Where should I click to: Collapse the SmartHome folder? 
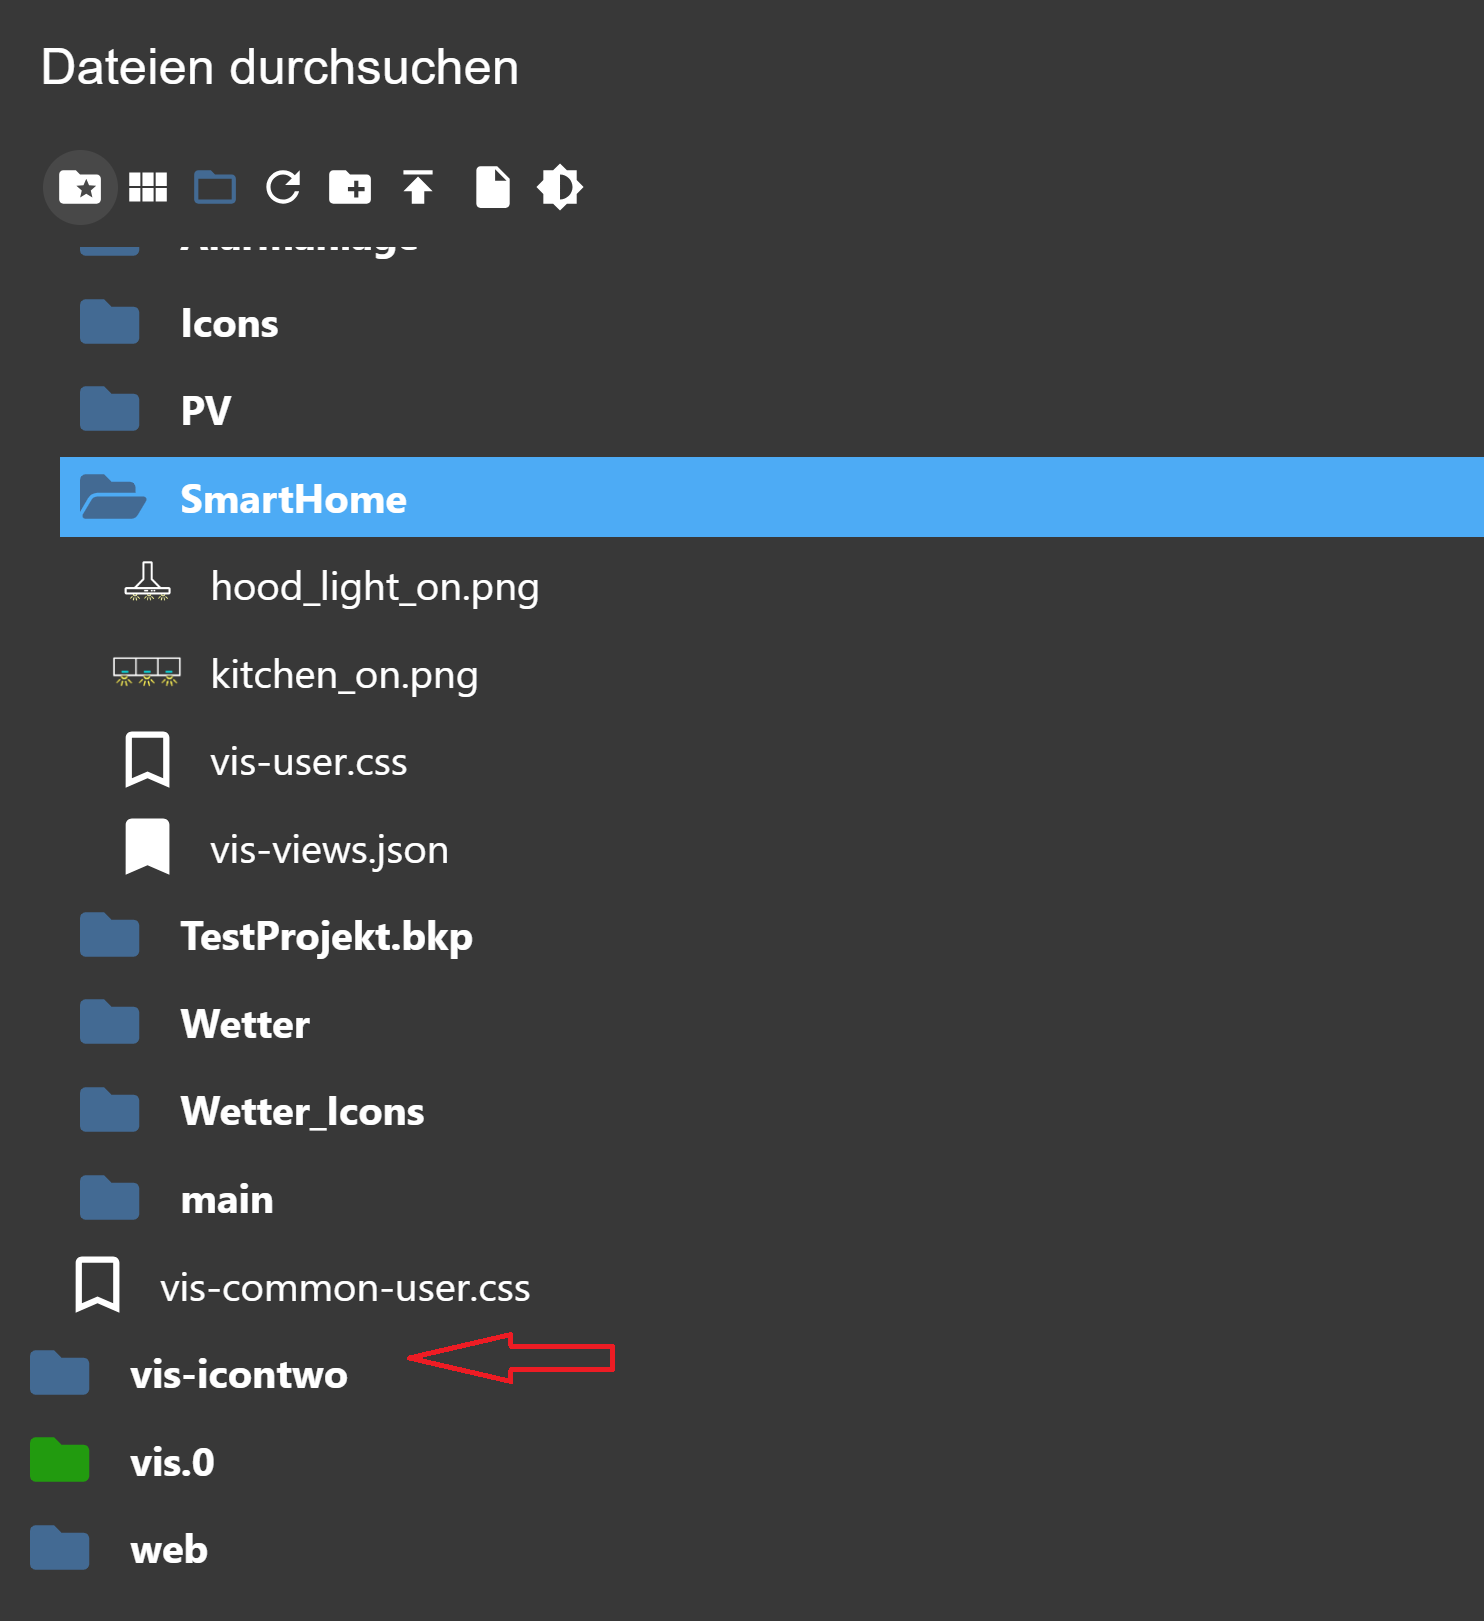point(113,498)
